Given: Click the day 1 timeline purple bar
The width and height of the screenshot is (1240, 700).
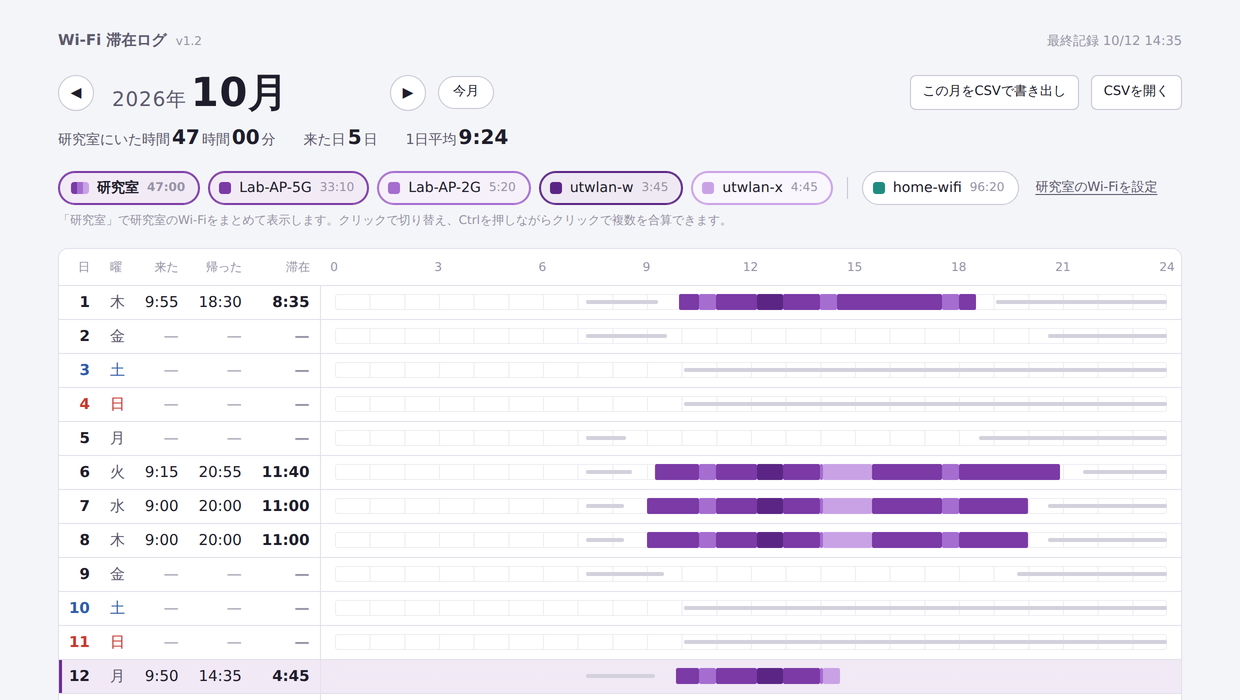Looking at the screenshot, I should [827, 302].
